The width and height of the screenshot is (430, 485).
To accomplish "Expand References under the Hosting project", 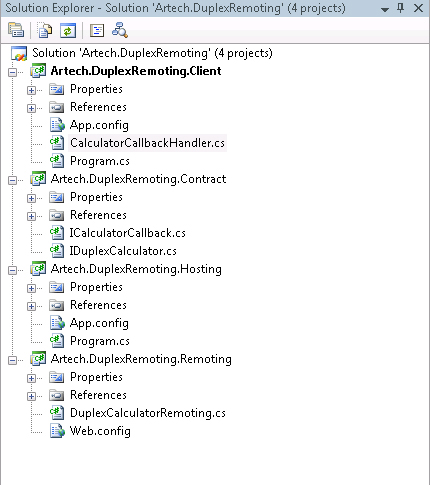I will 32,306.
